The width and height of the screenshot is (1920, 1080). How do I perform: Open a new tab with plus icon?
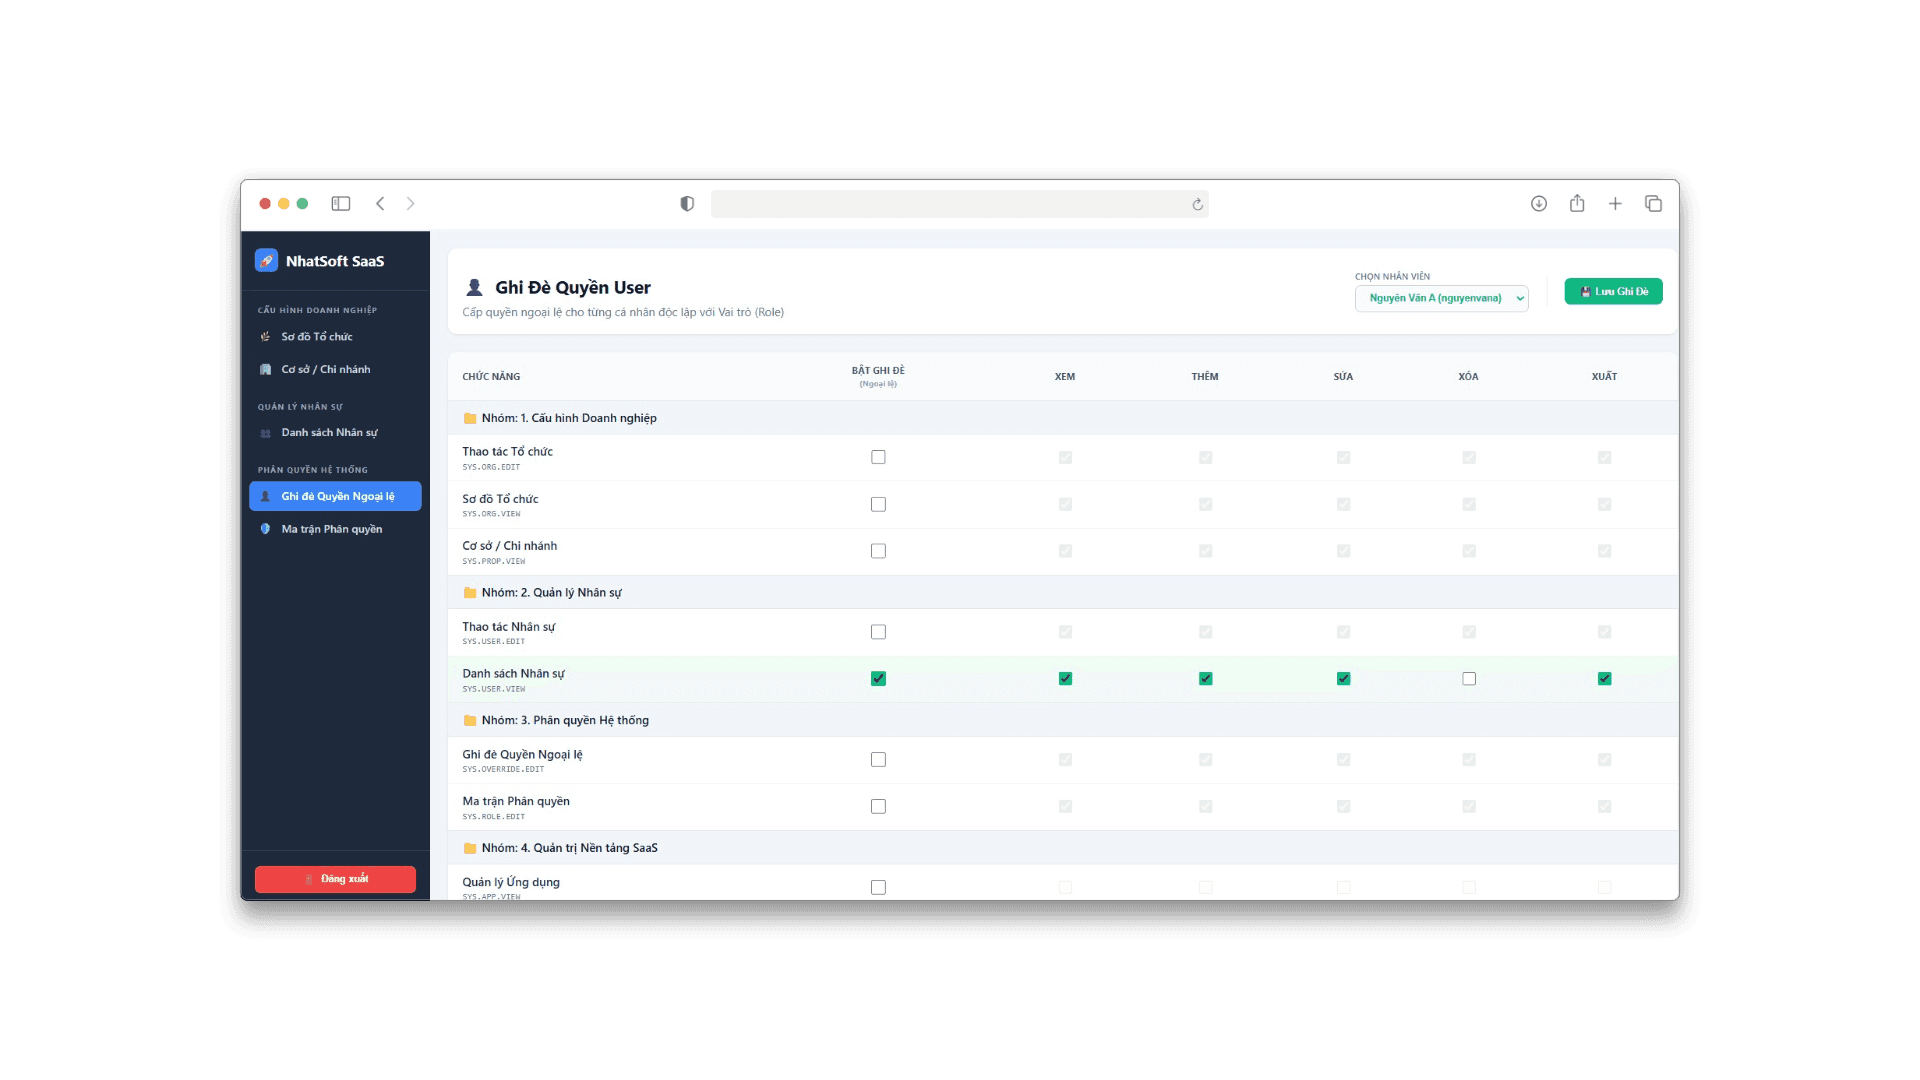[x=1615, y=204]
